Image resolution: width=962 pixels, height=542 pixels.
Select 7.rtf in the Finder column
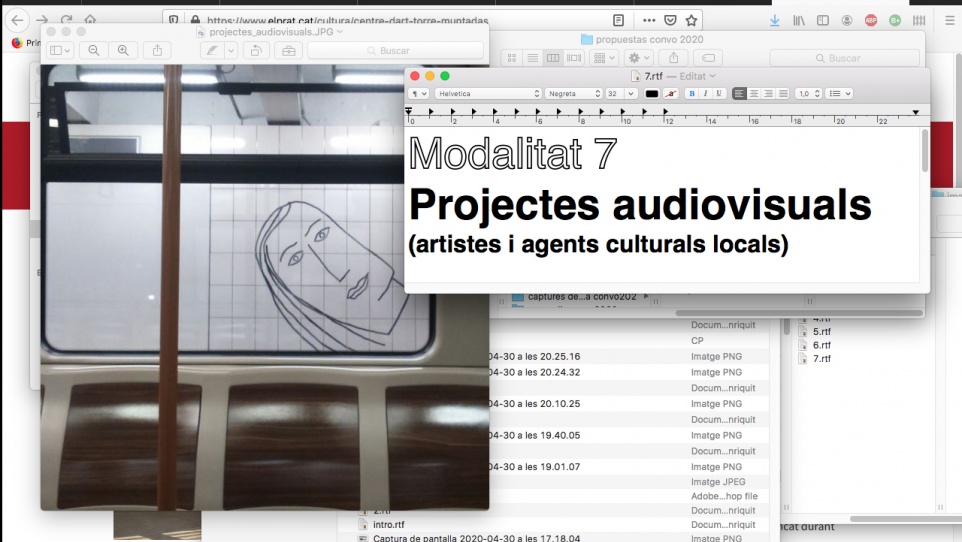tap(822, 358)
